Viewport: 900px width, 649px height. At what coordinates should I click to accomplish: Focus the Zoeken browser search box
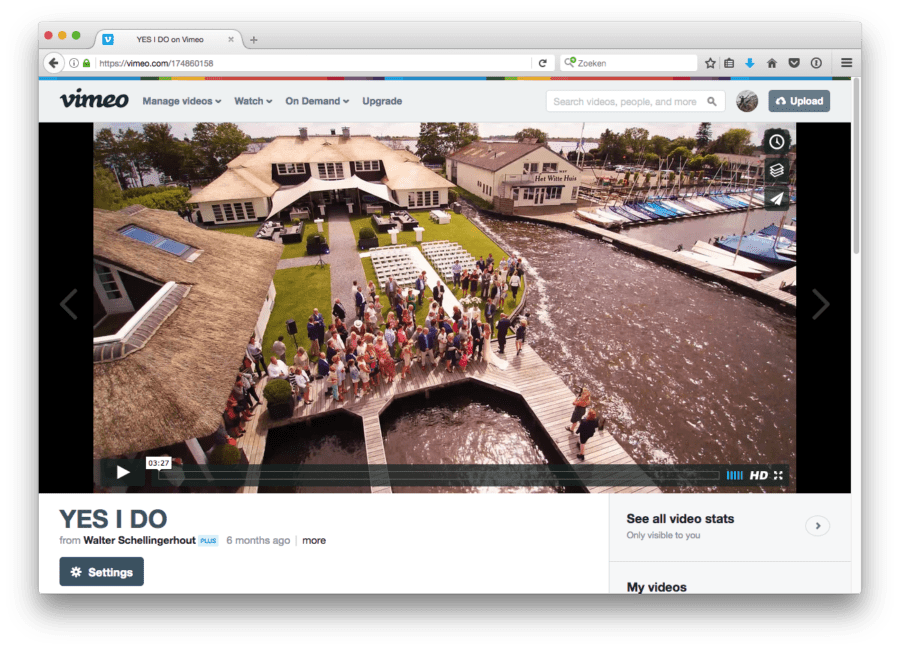pyautogui.click(x=629, y=63)
